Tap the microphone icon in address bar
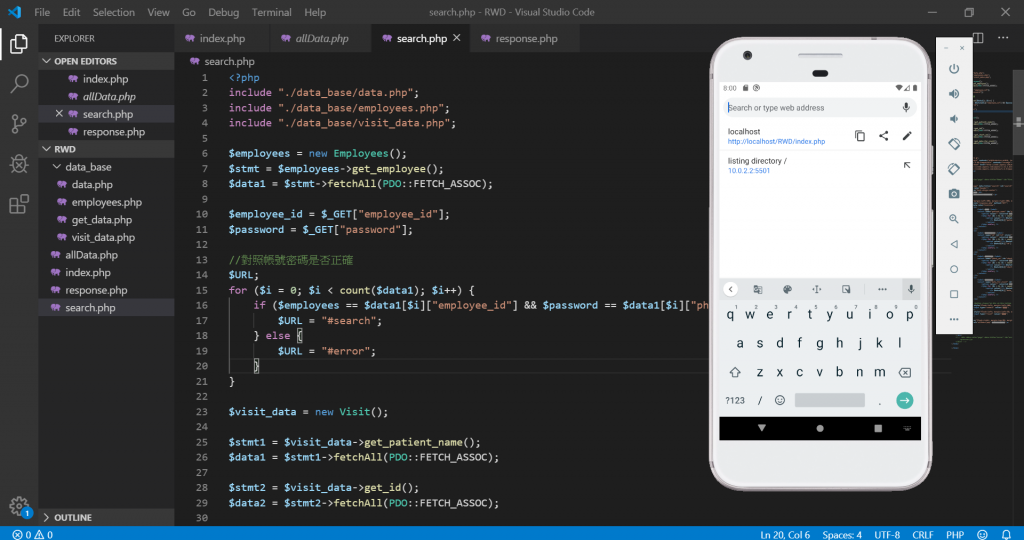Image resolution: width=1024 pixels, height=540 pixels. pyautogui.click(x=906, y=107)
